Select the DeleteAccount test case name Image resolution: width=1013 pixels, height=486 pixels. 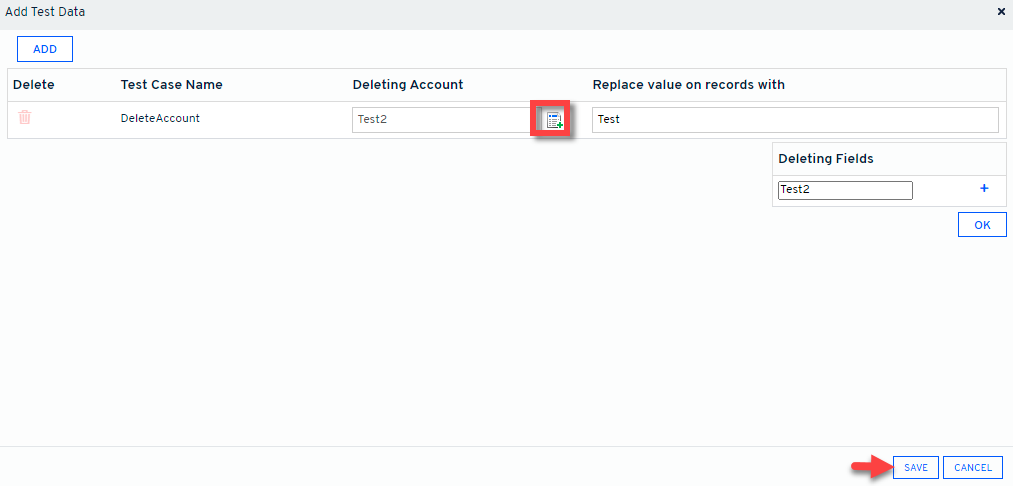(x=160, y=118)
